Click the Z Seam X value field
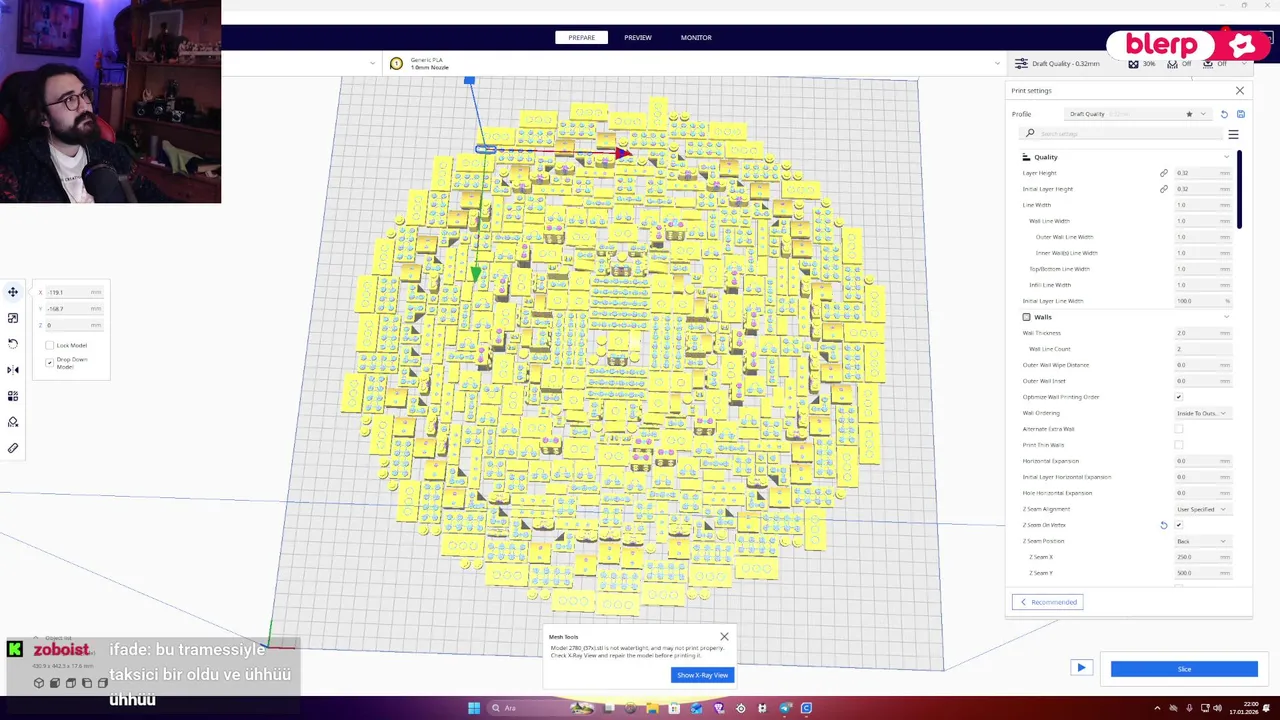Viewport: 1280px width, 720px height. (x=1203, y=557)
